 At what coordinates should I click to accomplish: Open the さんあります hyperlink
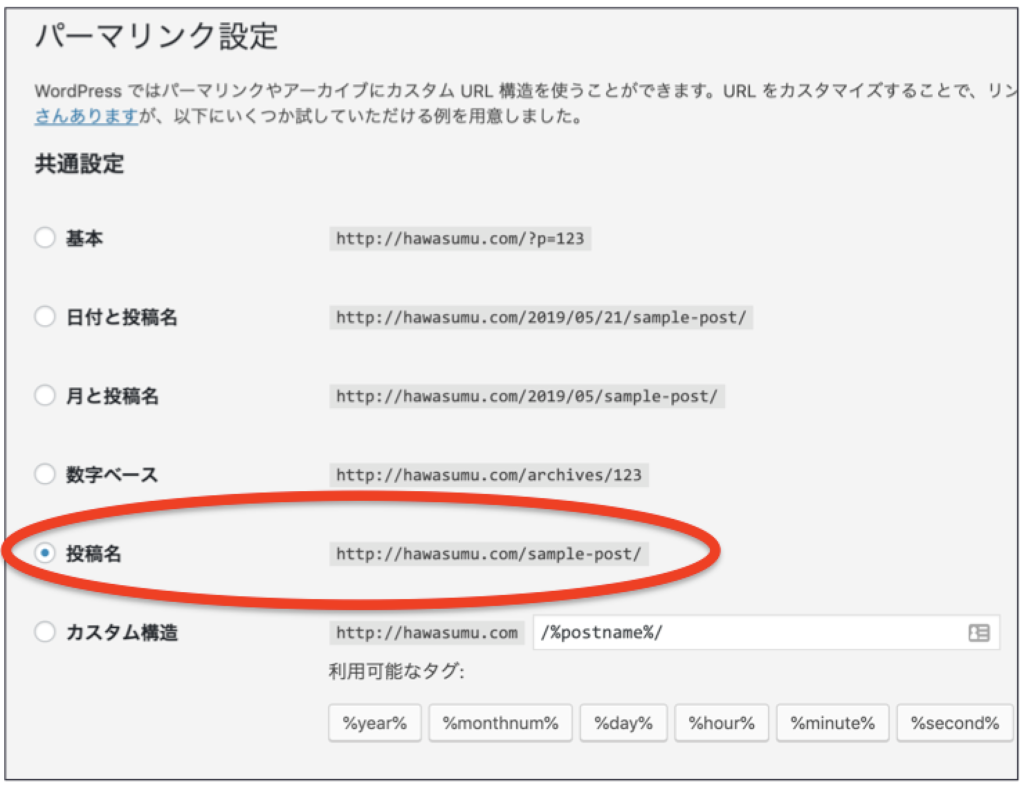point(86,116)
